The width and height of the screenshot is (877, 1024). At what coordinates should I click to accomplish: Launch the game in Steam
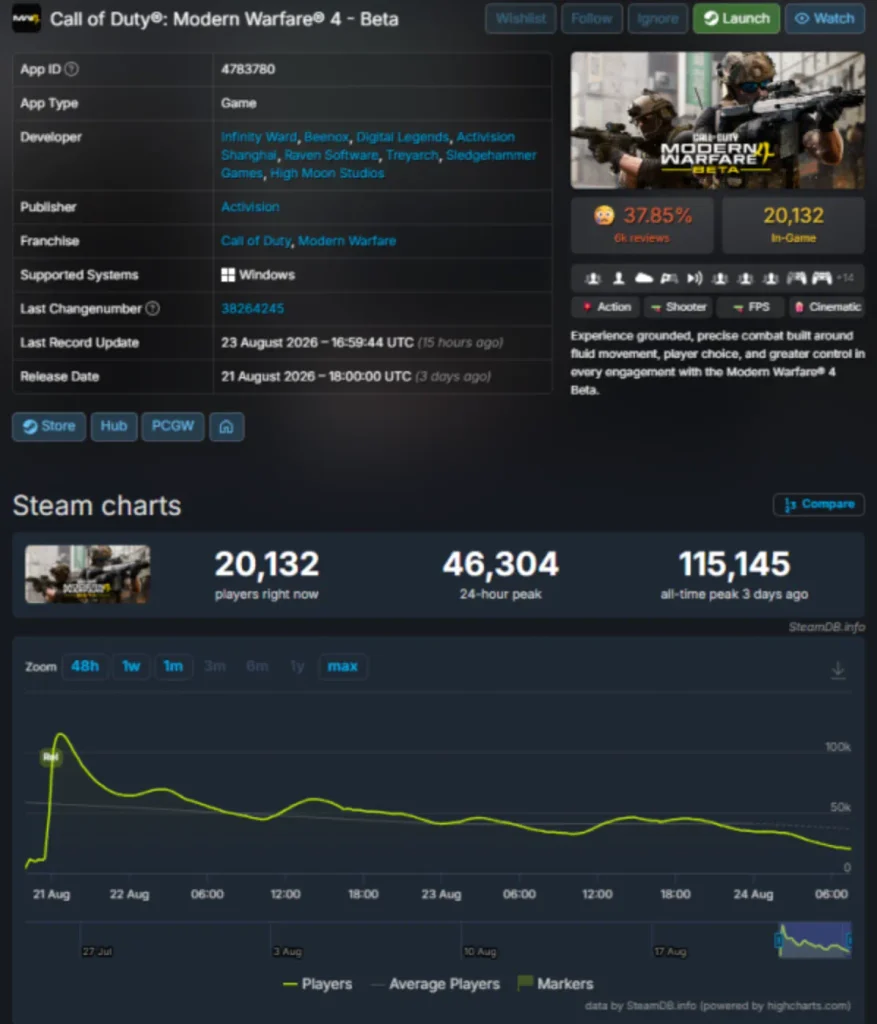point(737,18)
